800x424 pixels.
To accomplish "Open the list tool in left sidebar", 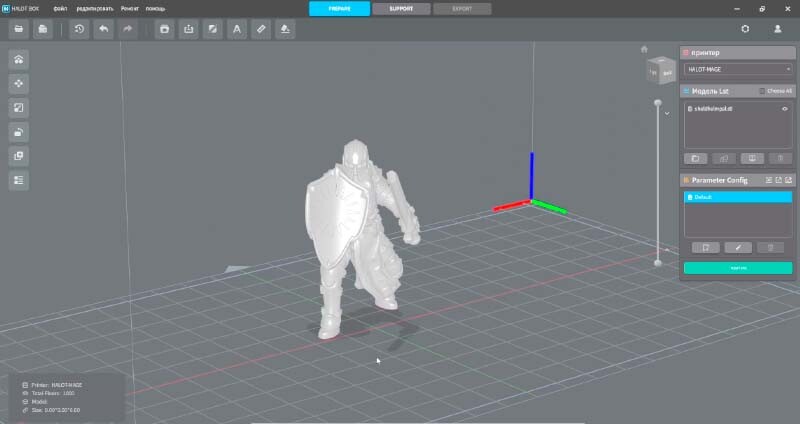I will pos(19,180).
